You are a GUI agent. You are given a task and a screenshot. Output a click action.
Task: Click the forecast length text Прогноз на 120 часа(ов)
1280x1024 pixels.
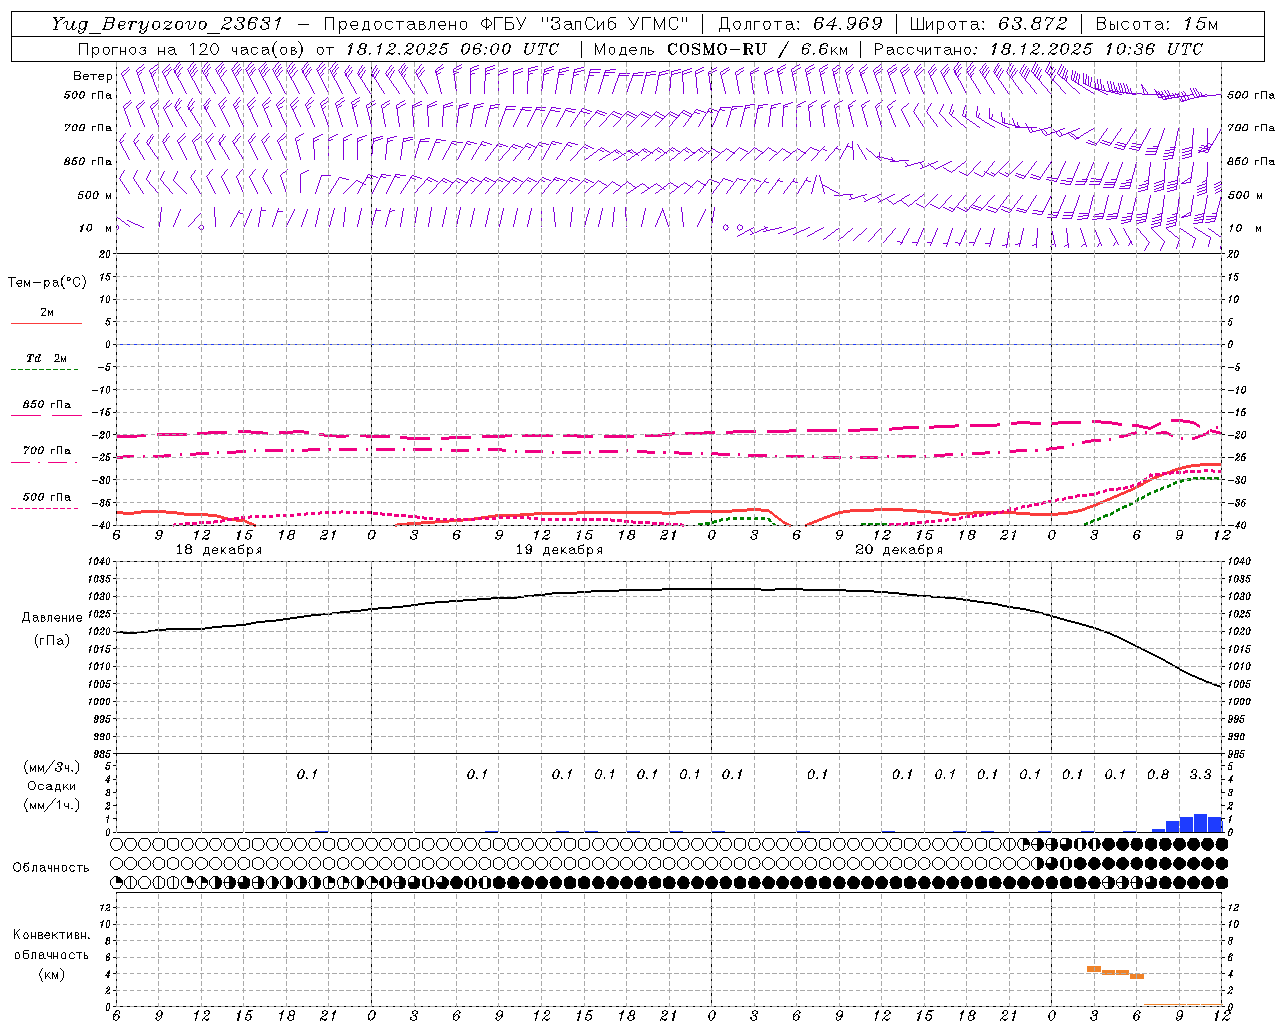192,49
